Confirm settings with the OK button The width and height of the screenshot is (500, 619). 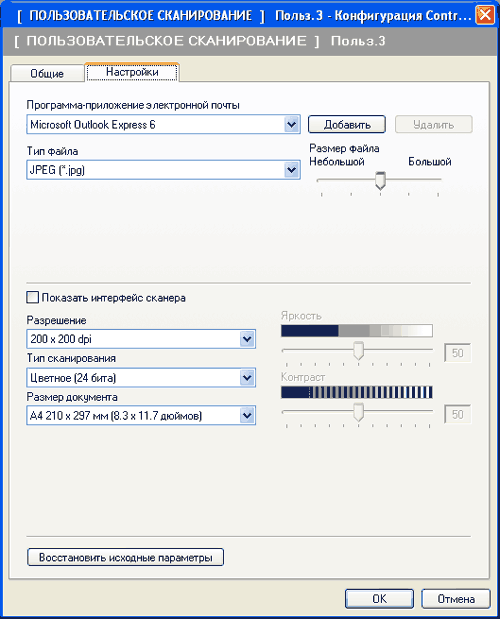(x=379, y=599)
